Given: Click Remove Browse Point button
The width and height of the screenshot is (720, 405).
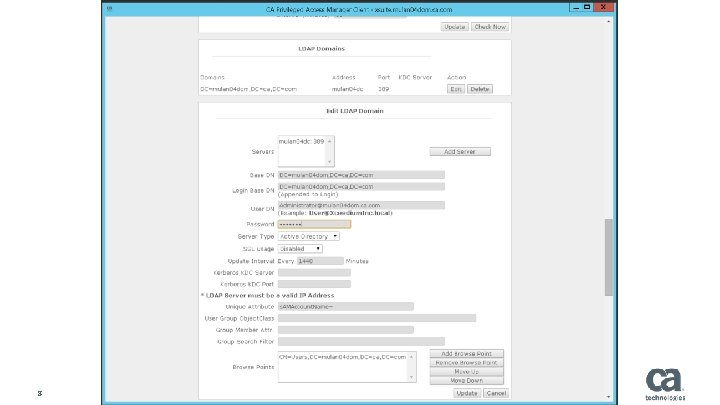Looking at the screenshot, I should coord(467,363).
